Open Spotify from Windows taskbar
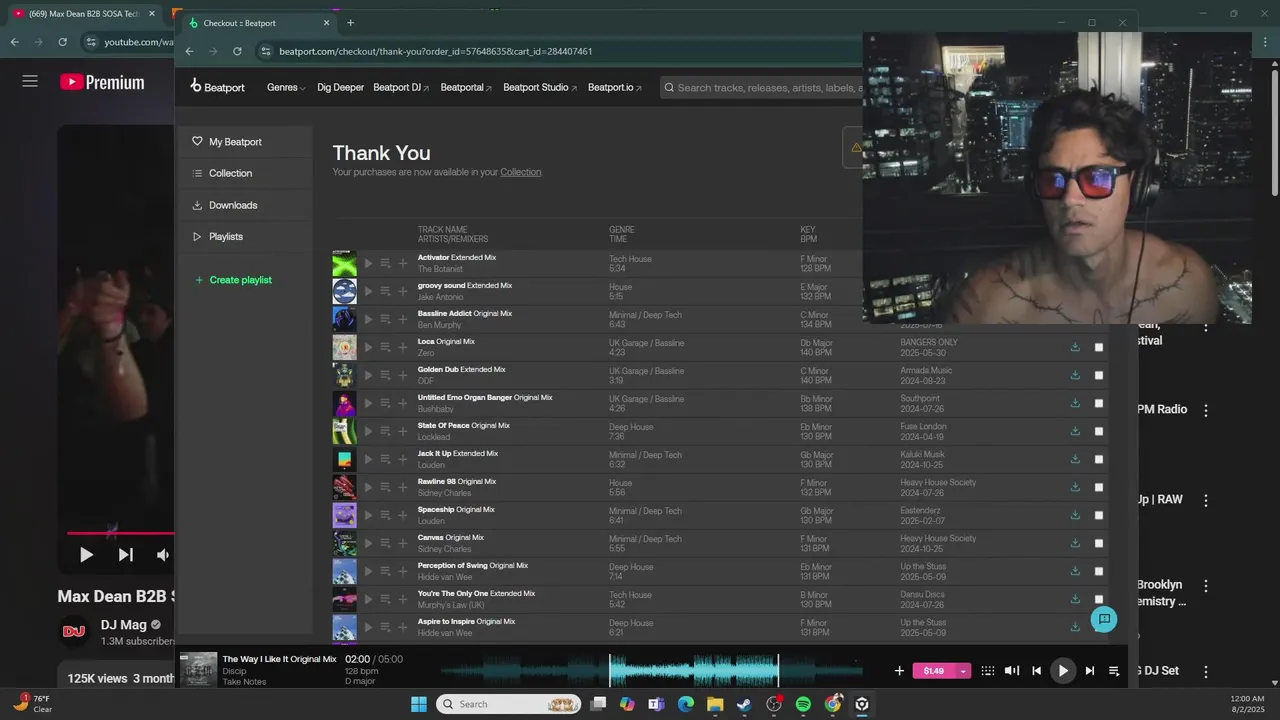This screenshot has height=720, width=1280. 803,704
